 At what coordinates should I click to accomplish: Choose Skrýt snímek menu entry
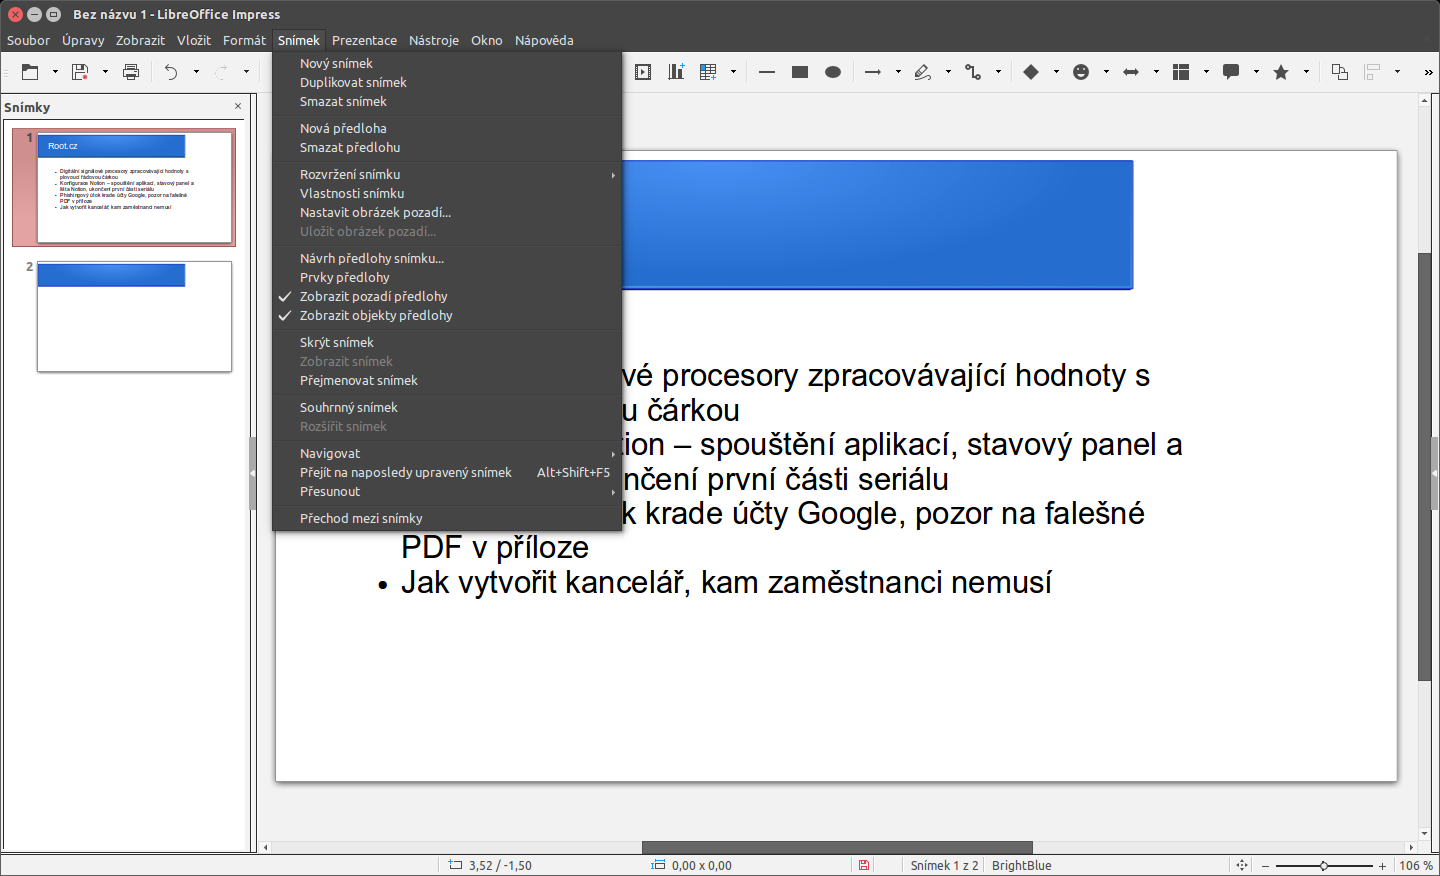tap(447, 342)
